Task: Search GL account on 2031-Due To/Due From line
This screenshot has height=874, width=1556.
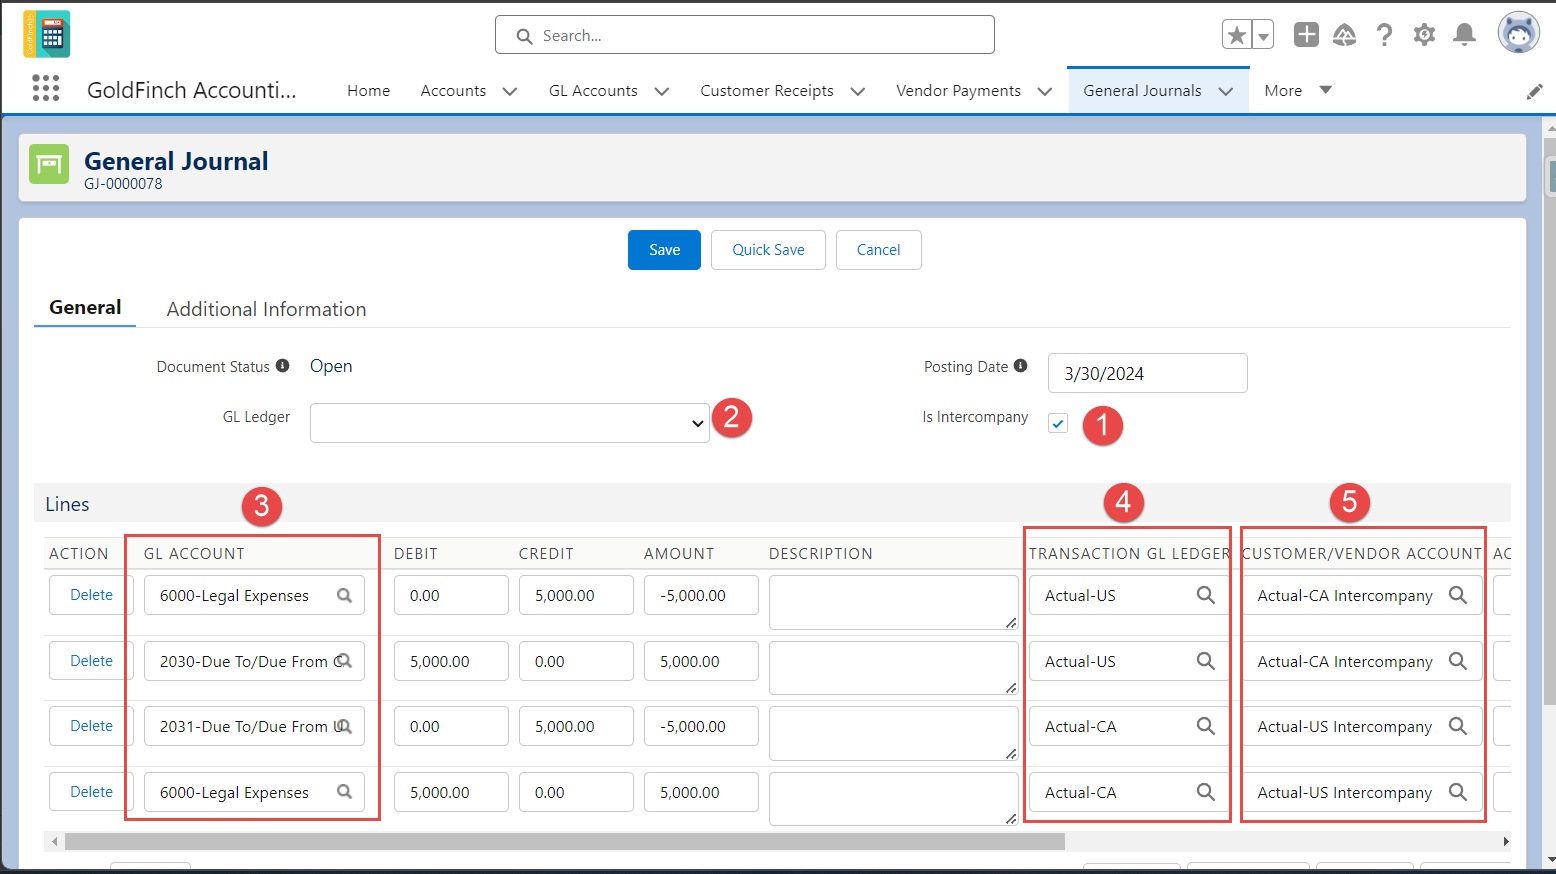Action: [x=344, y=726]
